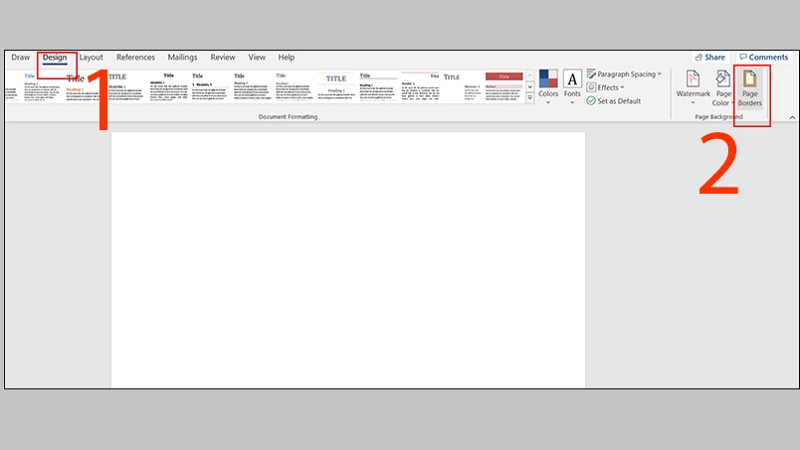Open the theme Fonts dropdown
800x450 pixels.
572,87
